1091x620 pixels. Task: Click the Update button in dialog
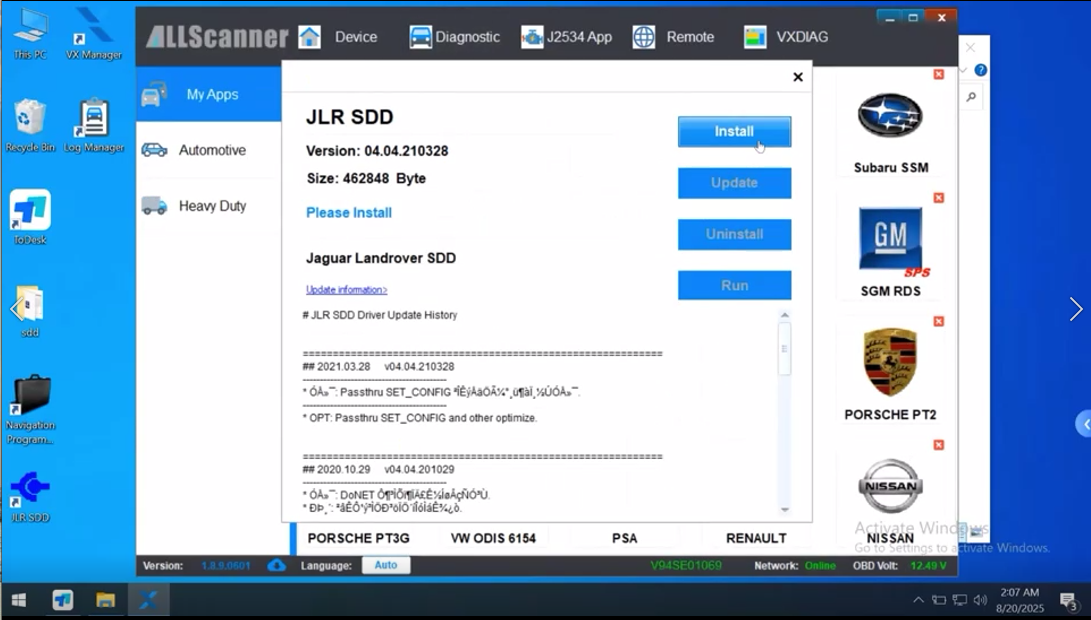734,183
